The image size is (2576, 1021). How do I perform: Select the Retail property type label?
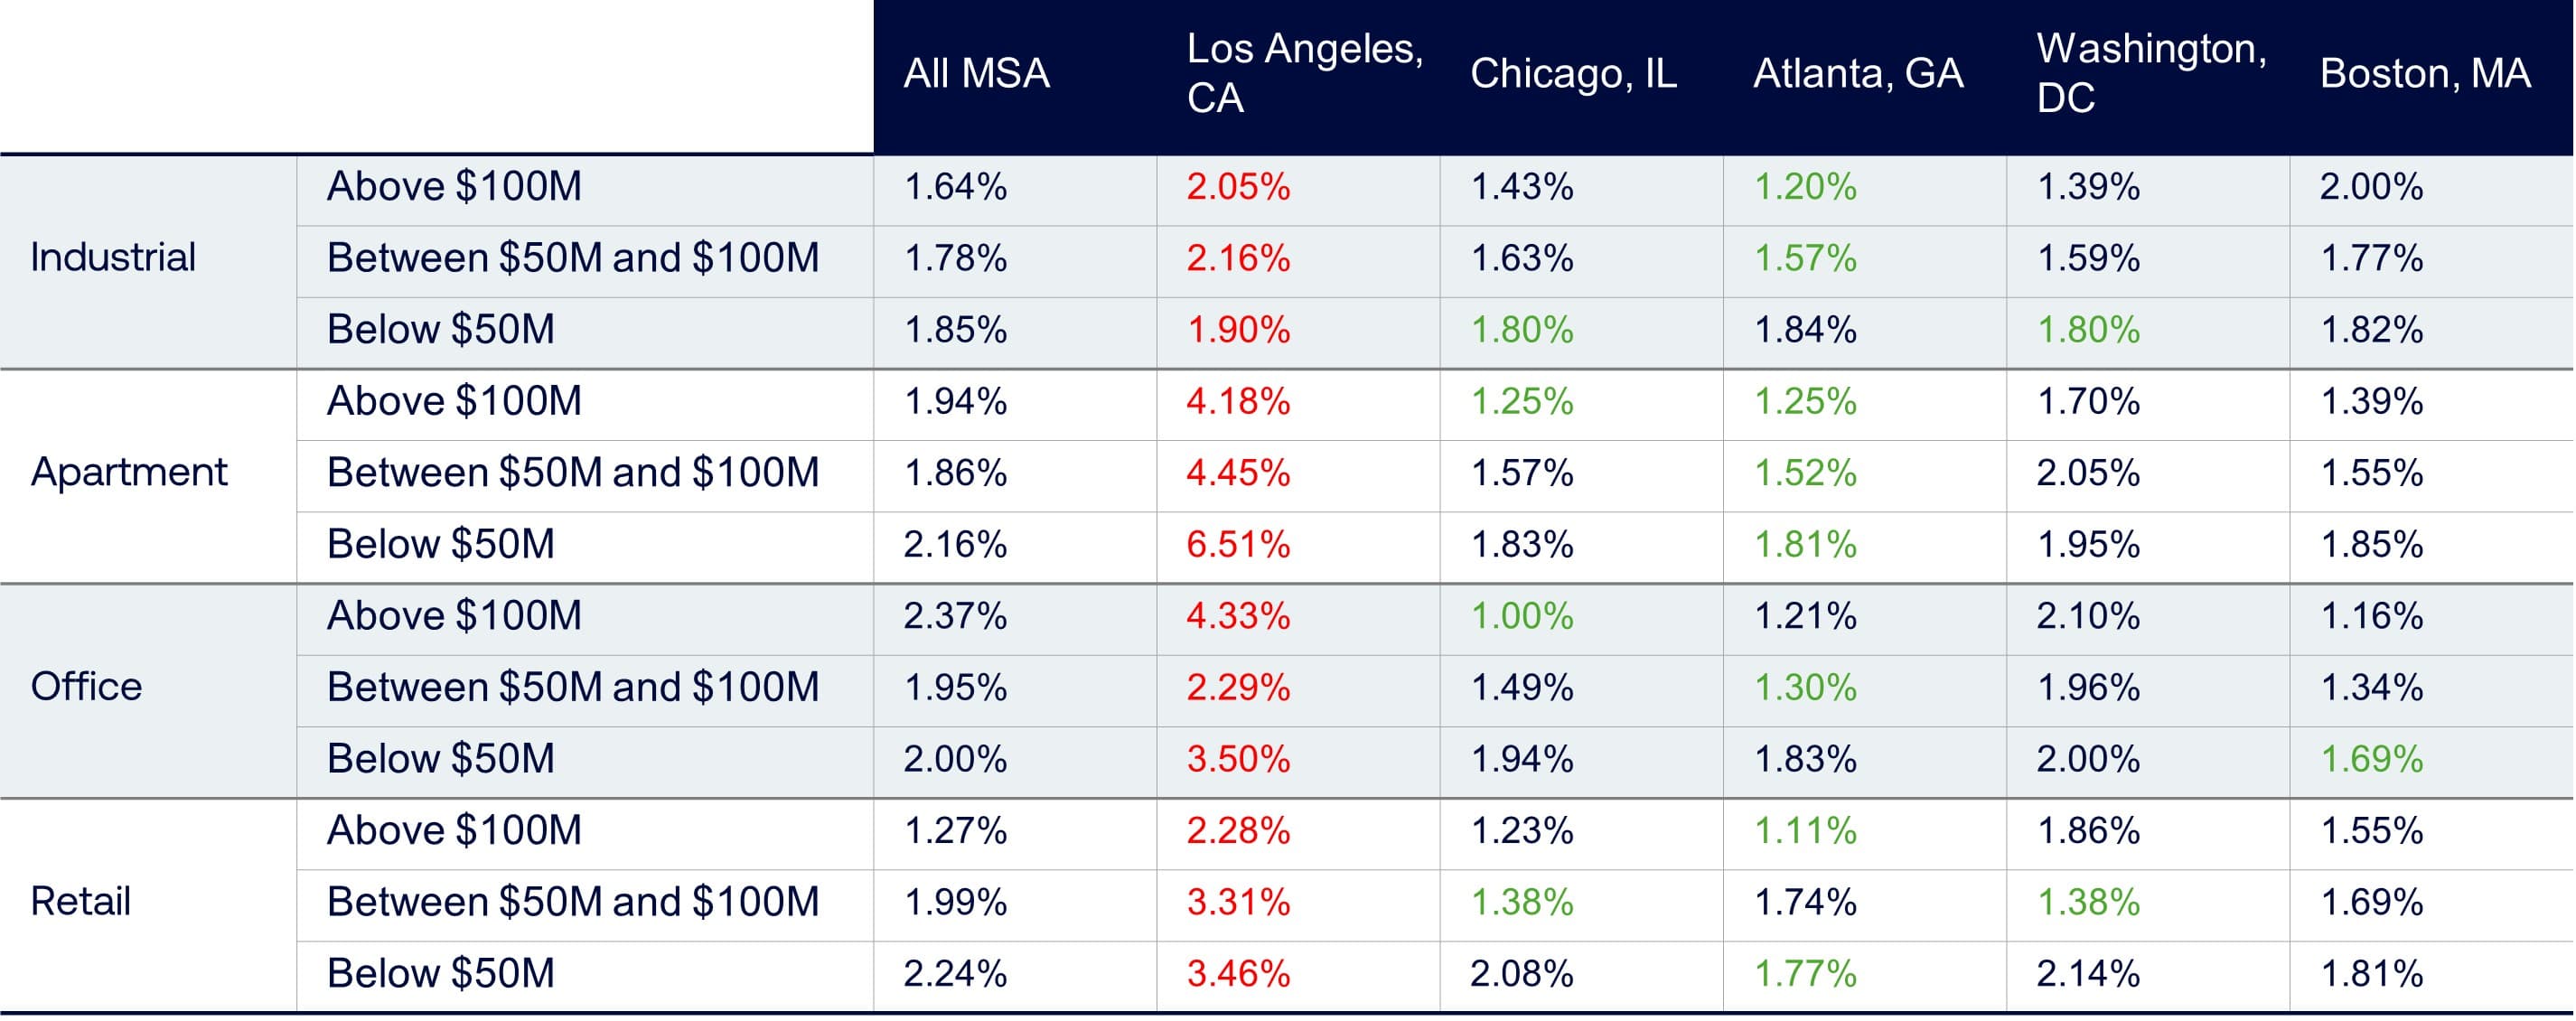pyautogui.click(x=80, y=902)
